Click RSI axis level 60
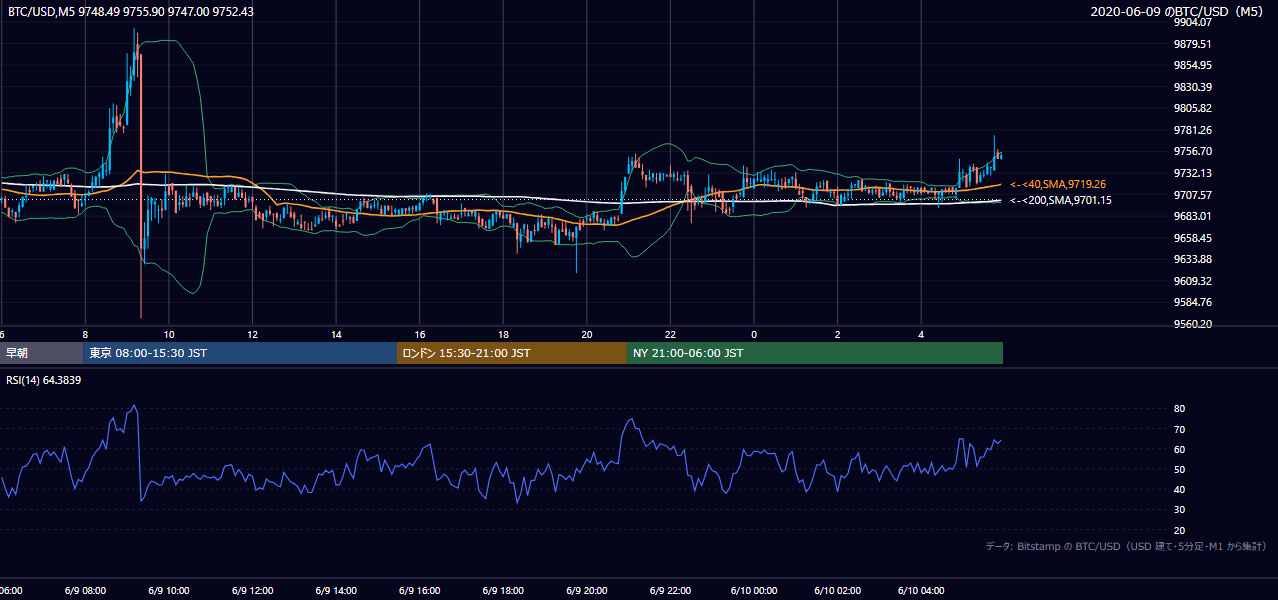The height and width of the screenshot is (600, 1278). pos(1179,449)
